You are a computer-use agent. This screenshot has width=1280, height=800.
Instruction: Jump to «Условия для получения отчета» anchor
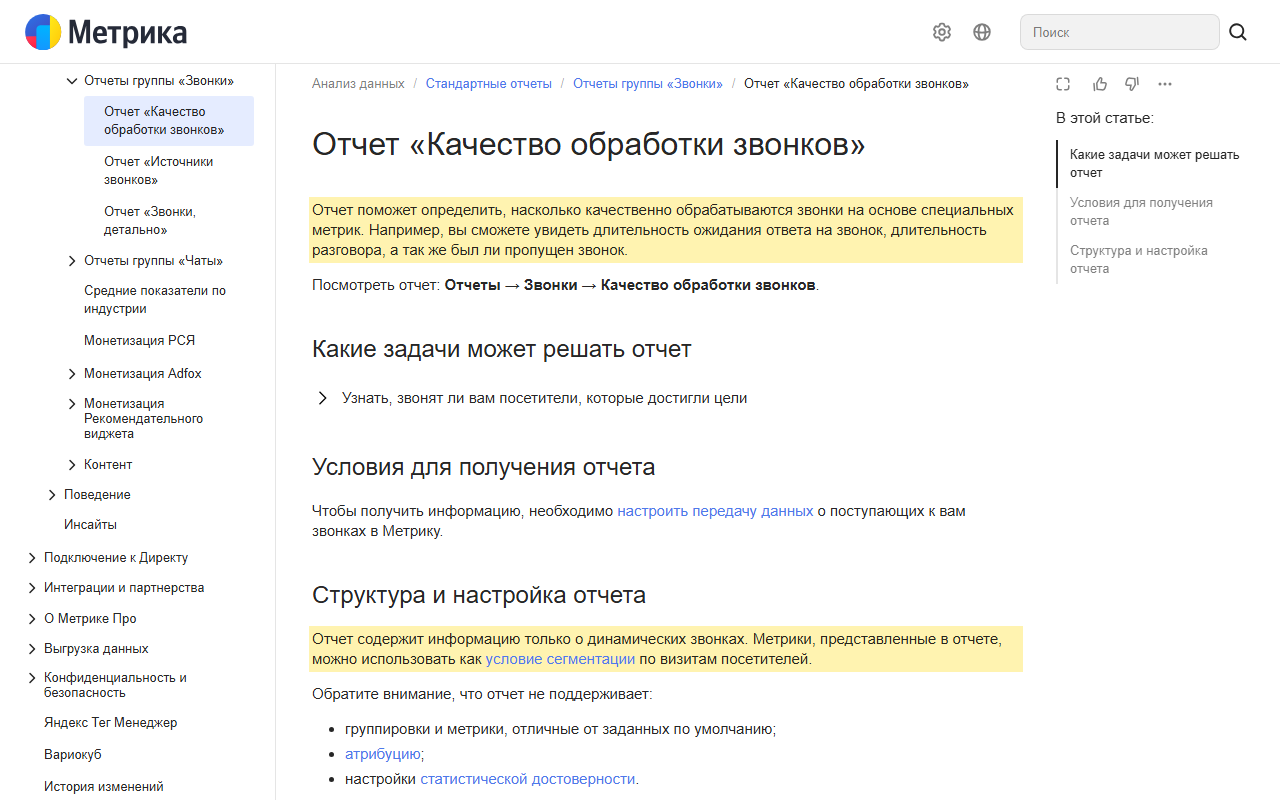[1141, 212]
